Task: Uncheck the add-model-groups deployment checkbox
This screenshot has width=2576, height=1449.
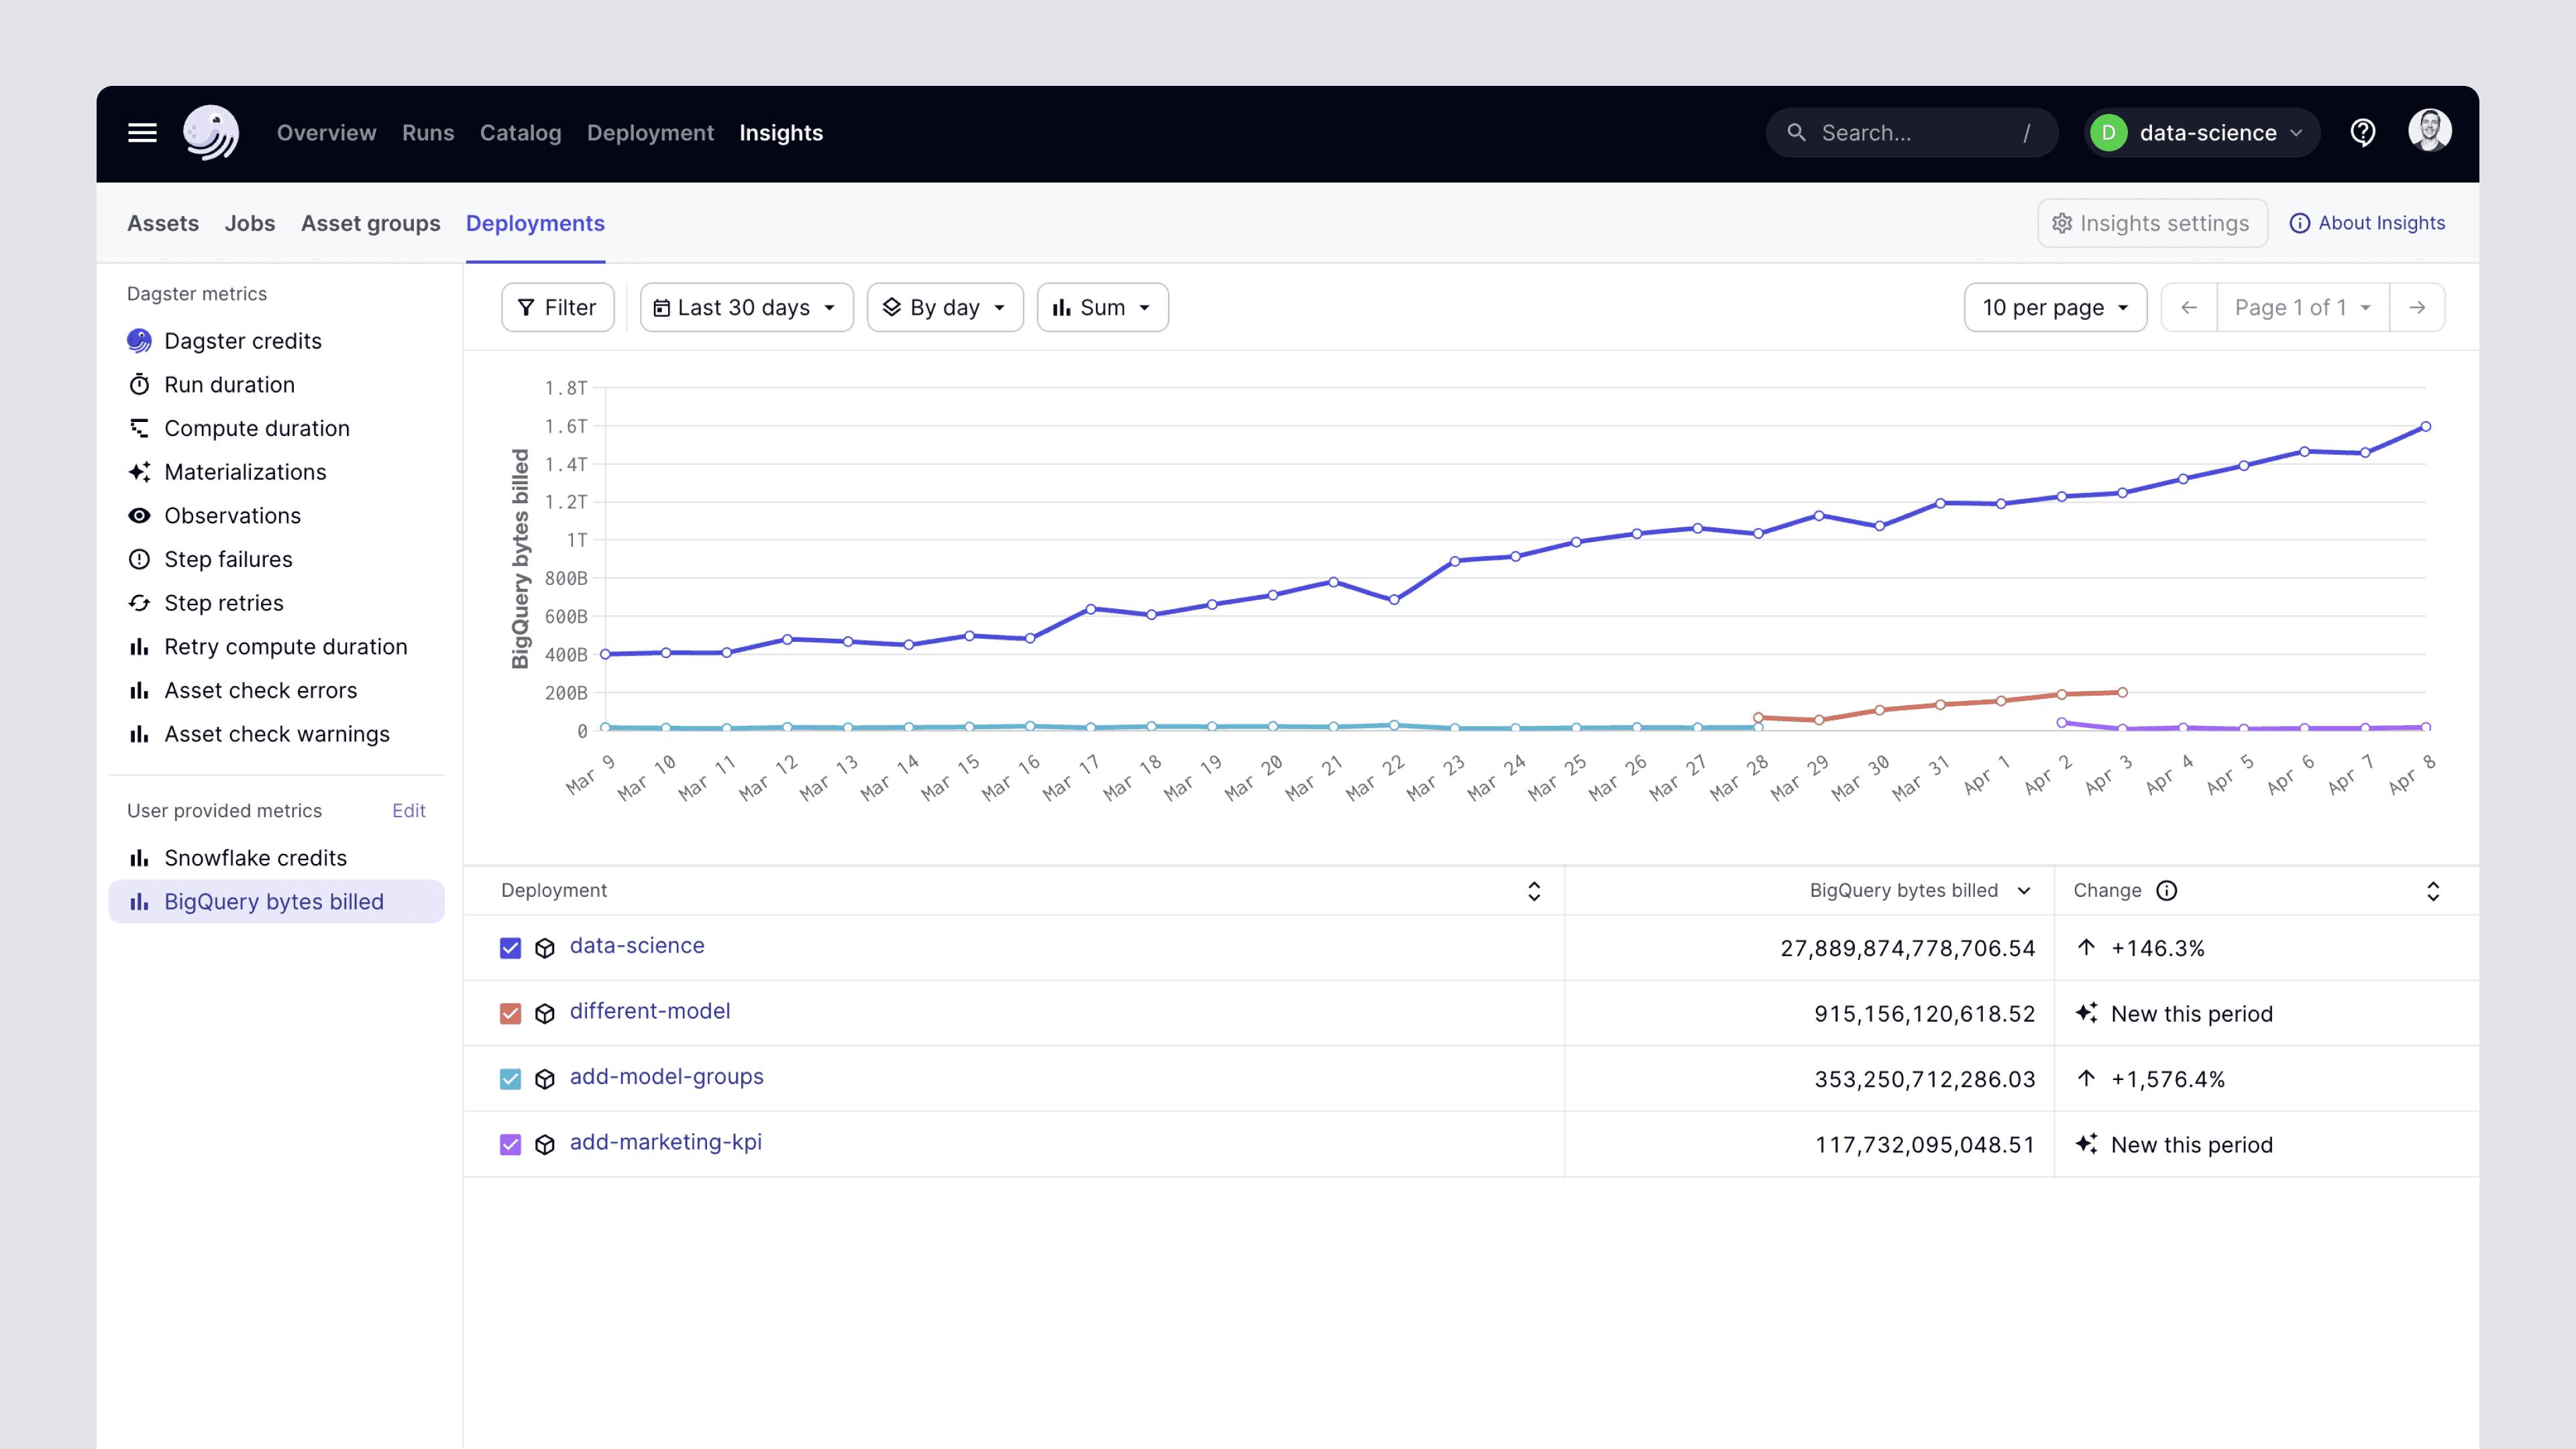Action: (510, 1079)
